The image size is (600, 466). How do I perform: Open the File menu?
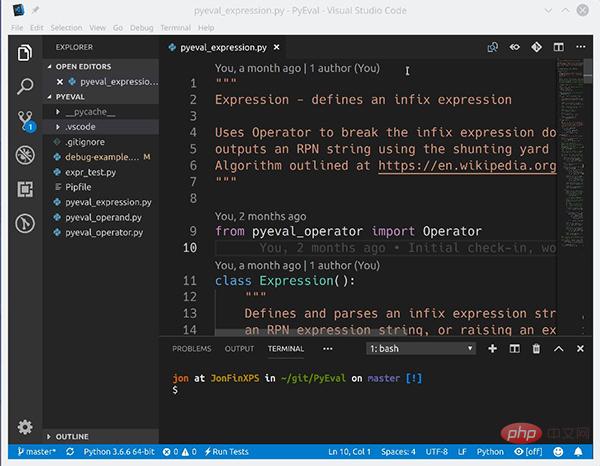click(x=17, y=28)
